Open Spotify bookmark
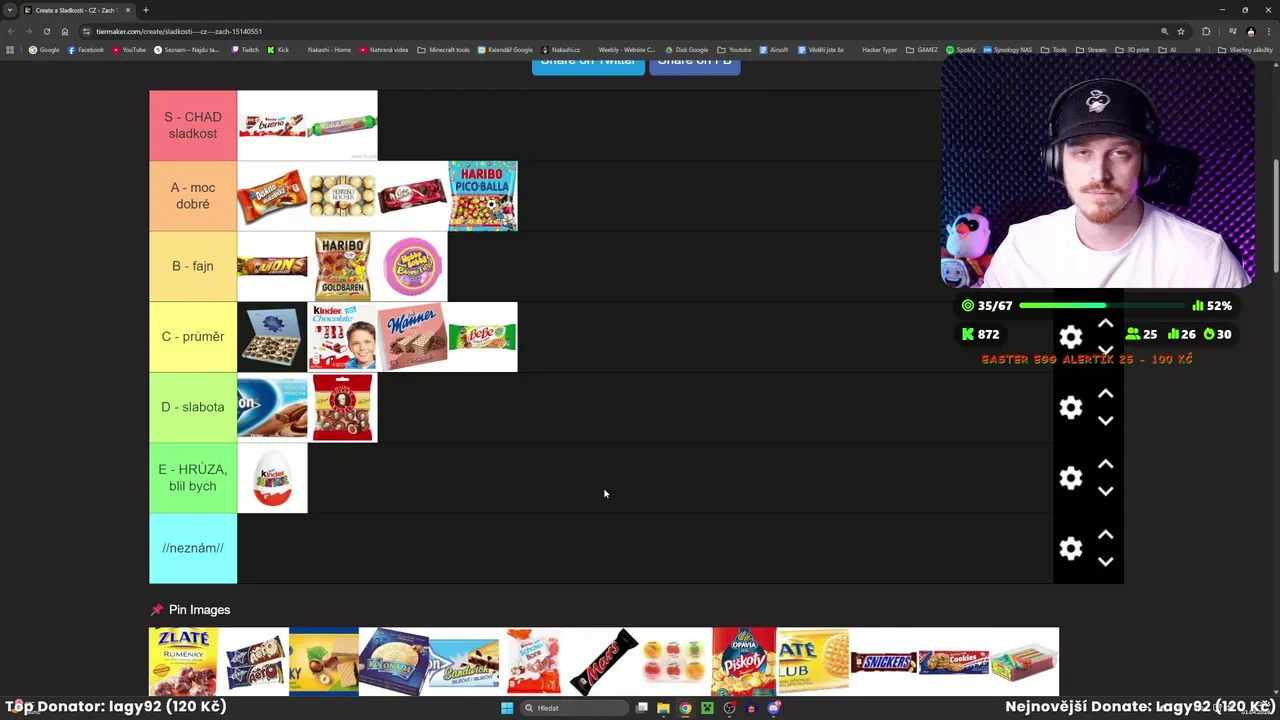 (x=961, y=49)
